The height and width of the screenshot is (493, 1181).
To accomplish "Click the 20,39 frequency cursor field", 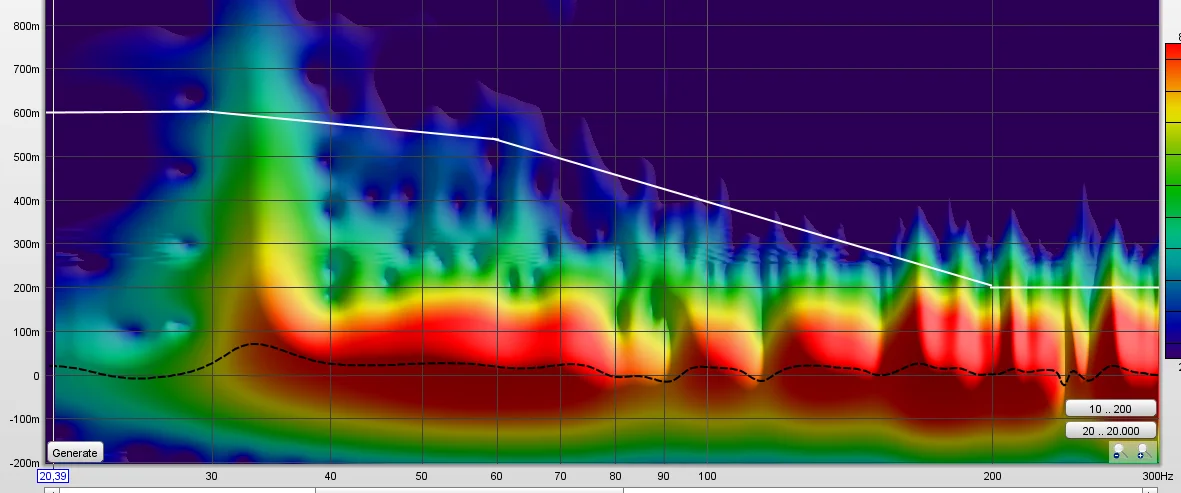I will pos(53,476).
